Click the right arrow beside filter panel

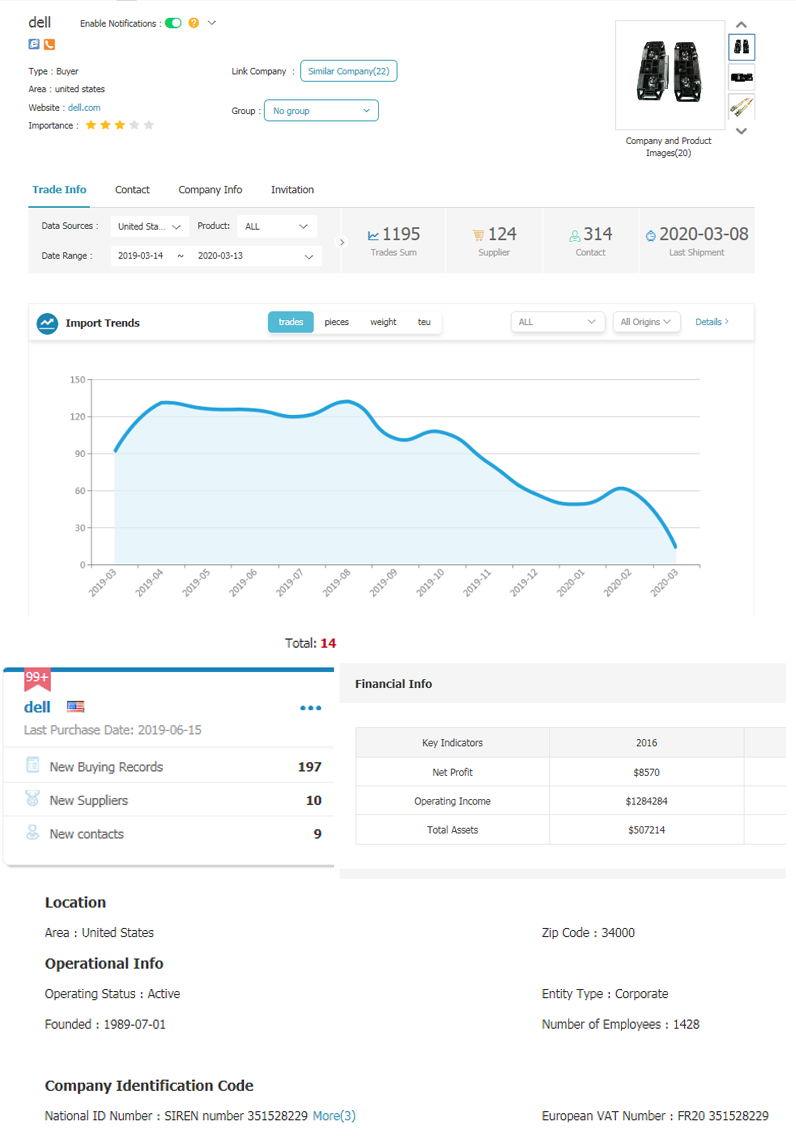[x=342, y=242]
